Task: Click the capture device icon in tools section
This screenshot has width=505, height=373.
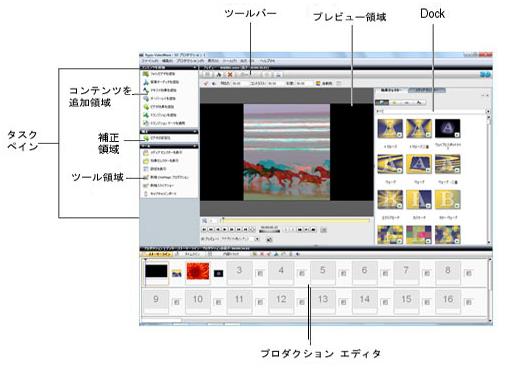Action: [x=146, y=193]
